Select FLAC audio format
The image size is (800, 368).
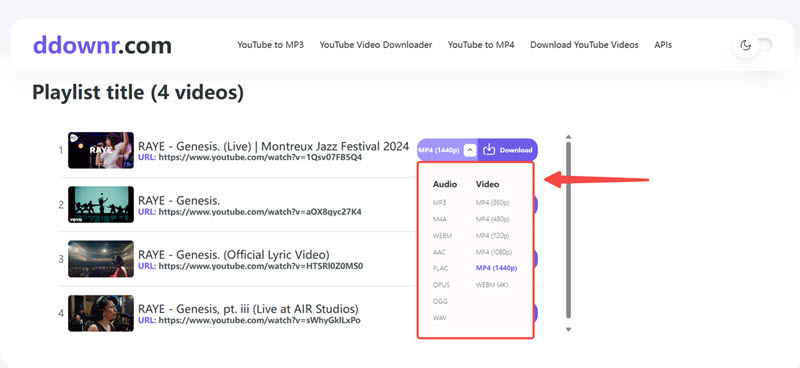tap(440, 268)
